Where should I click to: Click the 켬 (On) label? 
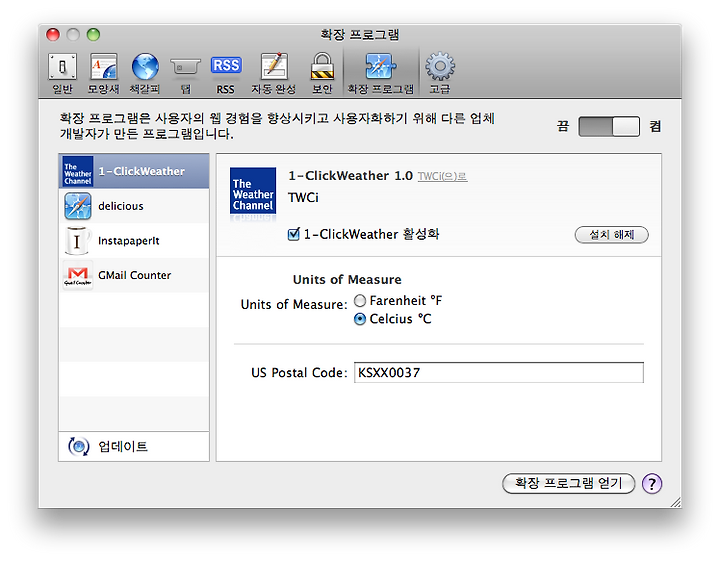click(x=655, y=126)
